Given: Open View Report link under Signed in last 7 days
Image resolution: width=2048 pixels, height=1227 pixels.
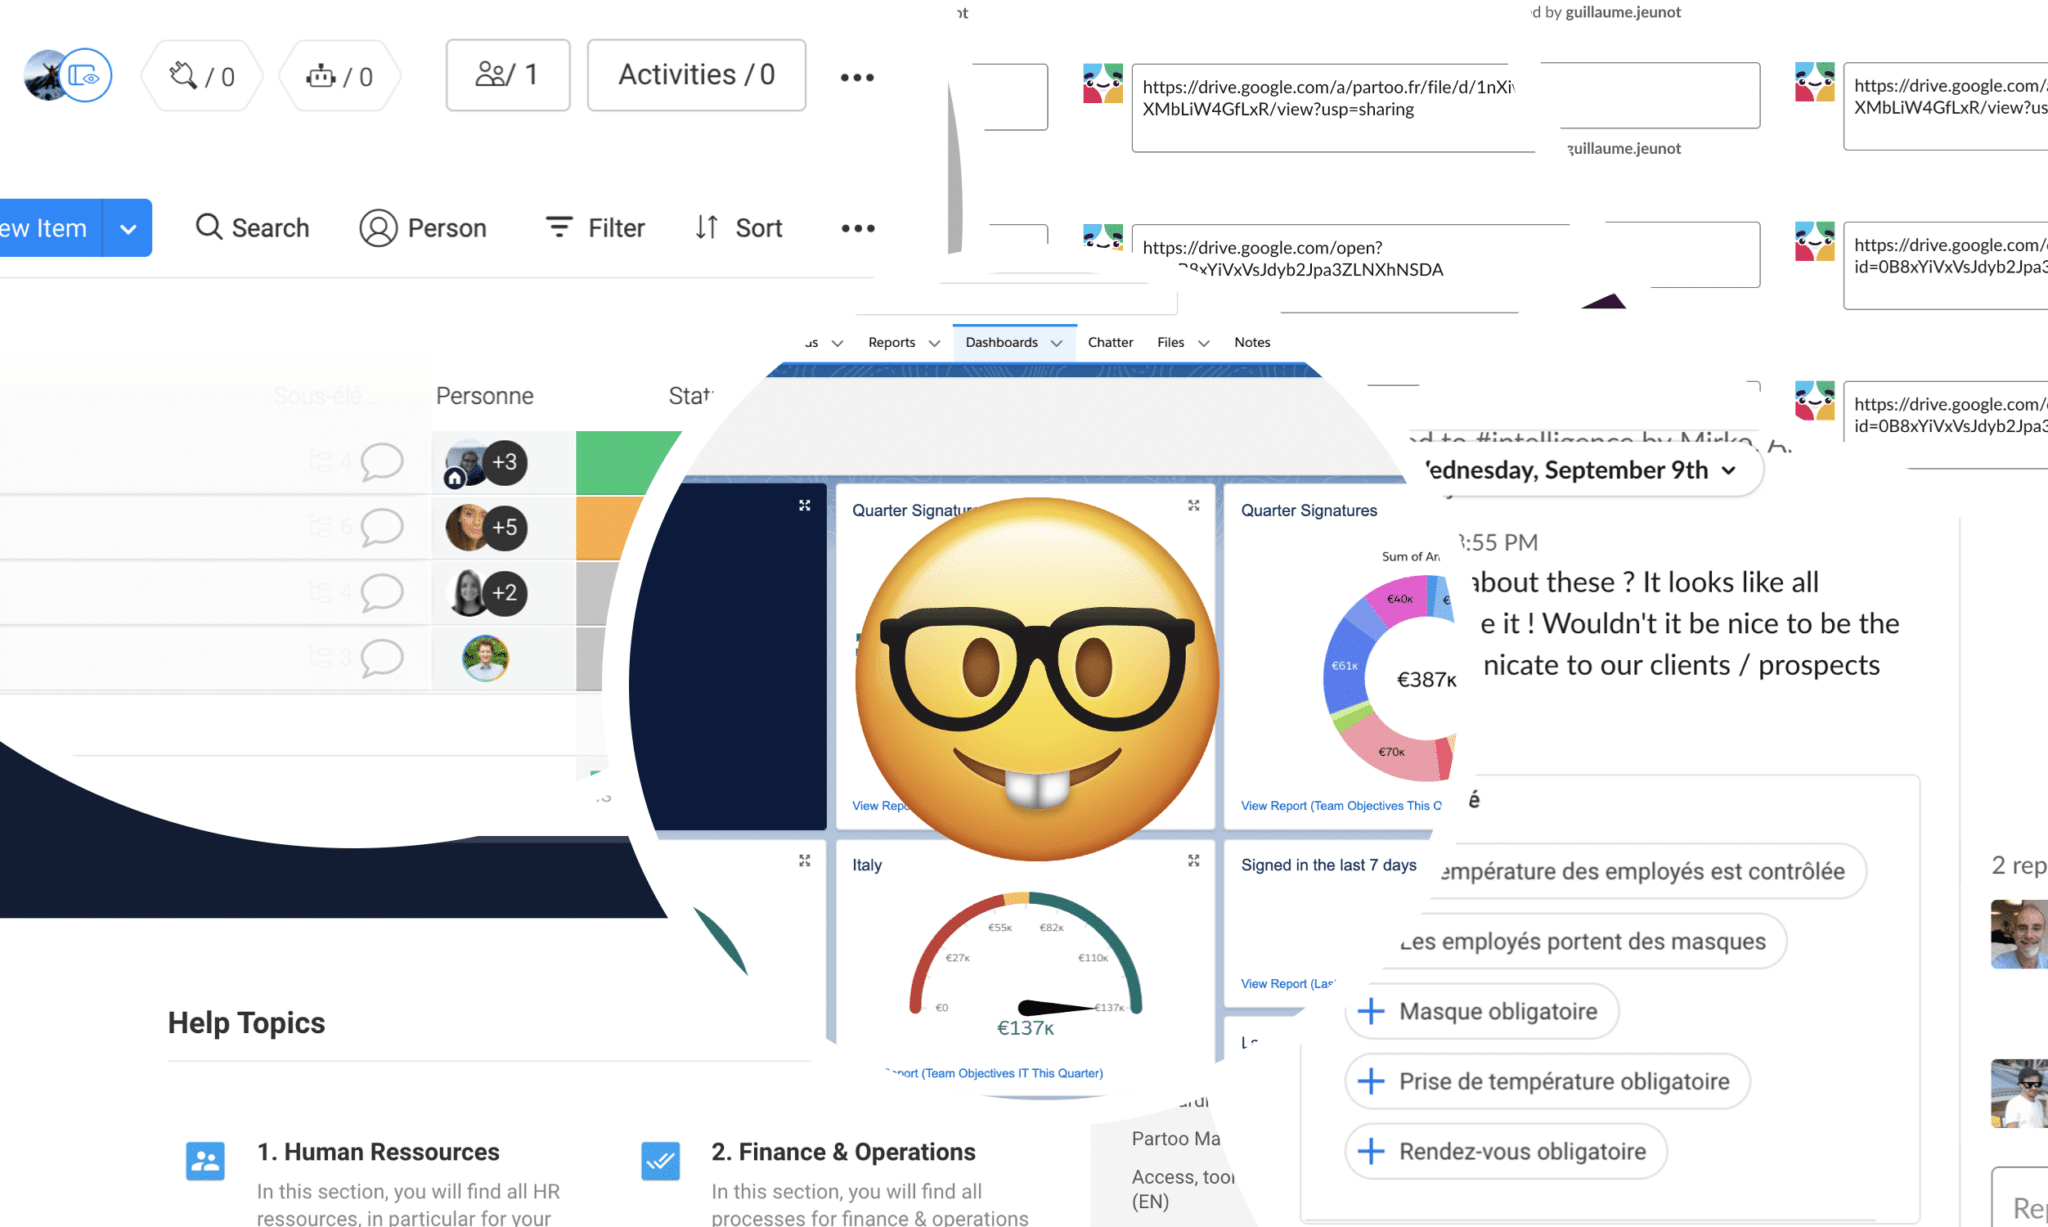Looking at the screenshot, I should pos(1288,983).
